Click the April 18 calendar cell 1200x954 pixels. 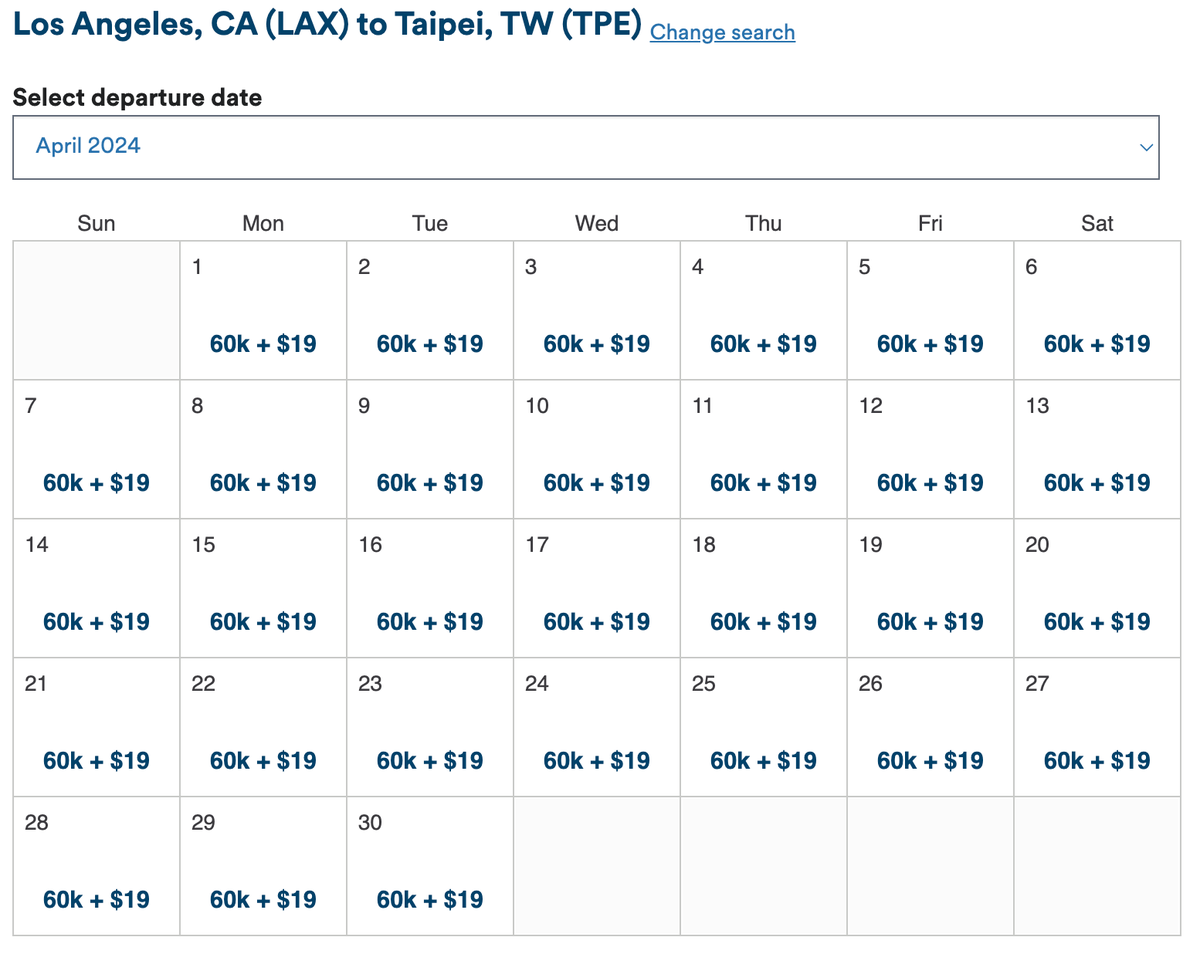click(764, 589)
